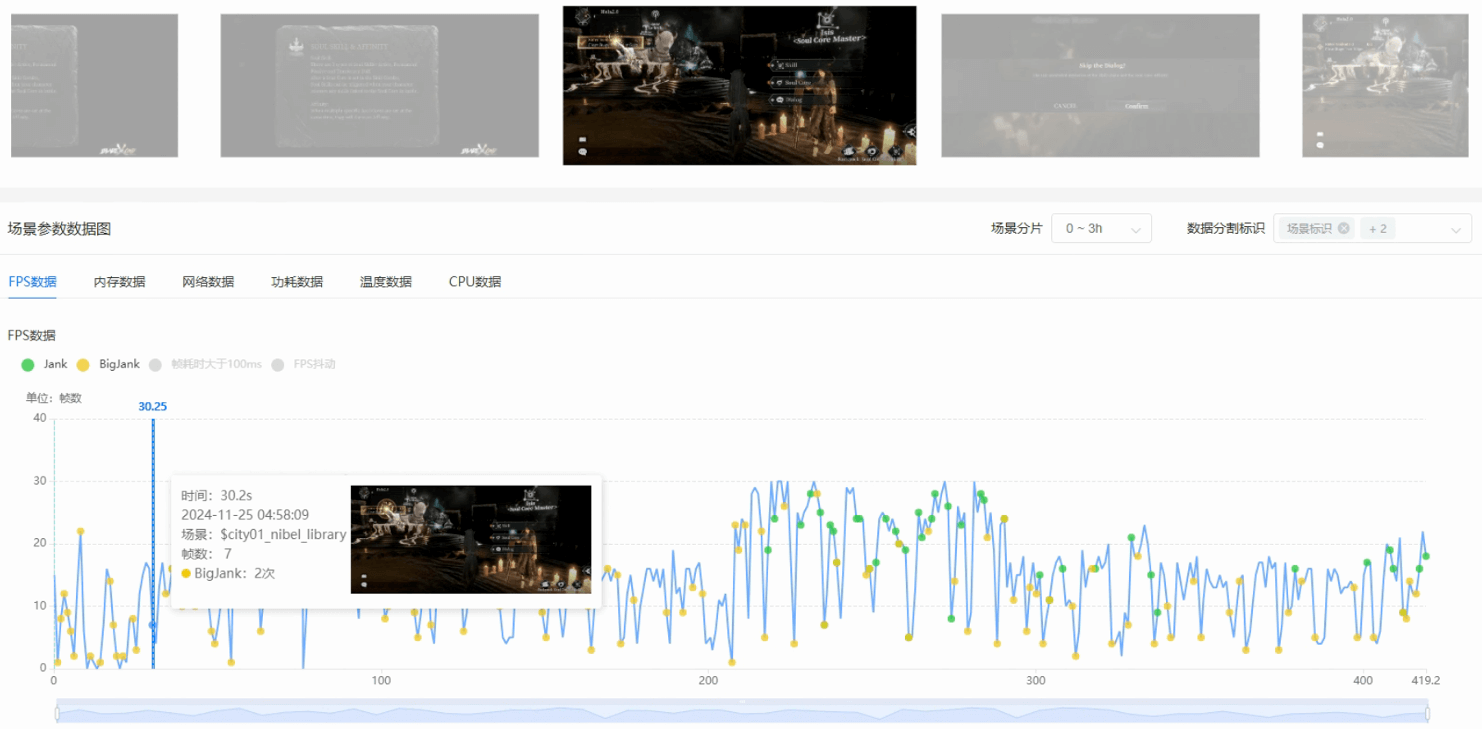Click the tooltip's game screenshot preview
This screenshot has width=1482, height=729.
(471, 539)
